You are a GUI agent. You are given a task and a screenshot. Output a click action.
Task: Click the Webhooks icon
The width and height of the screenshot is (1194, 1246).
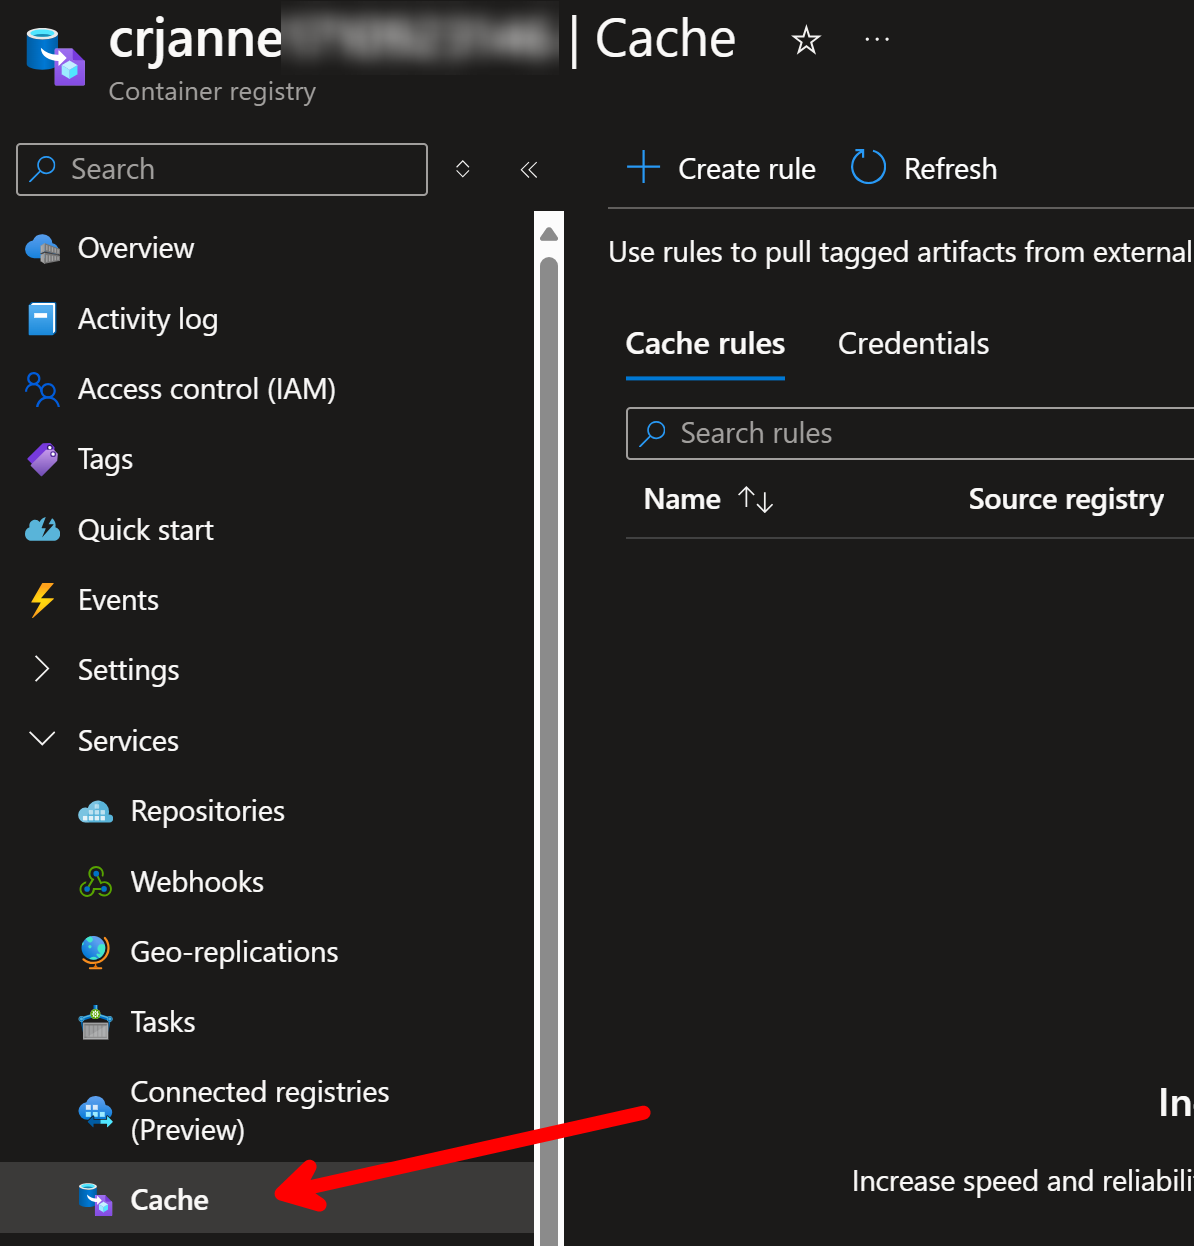point(95,882)
